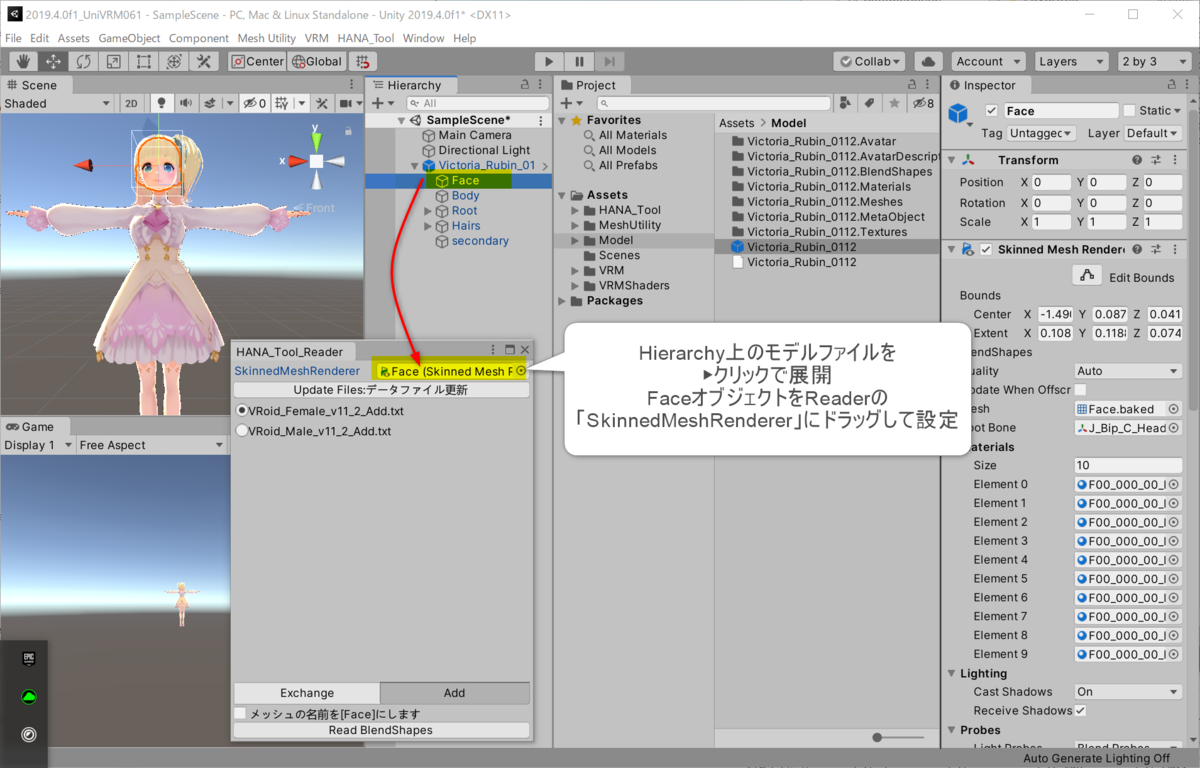Select the Transform tool
This screenshot has width=1200, height=768.
[x=174, y=61]
